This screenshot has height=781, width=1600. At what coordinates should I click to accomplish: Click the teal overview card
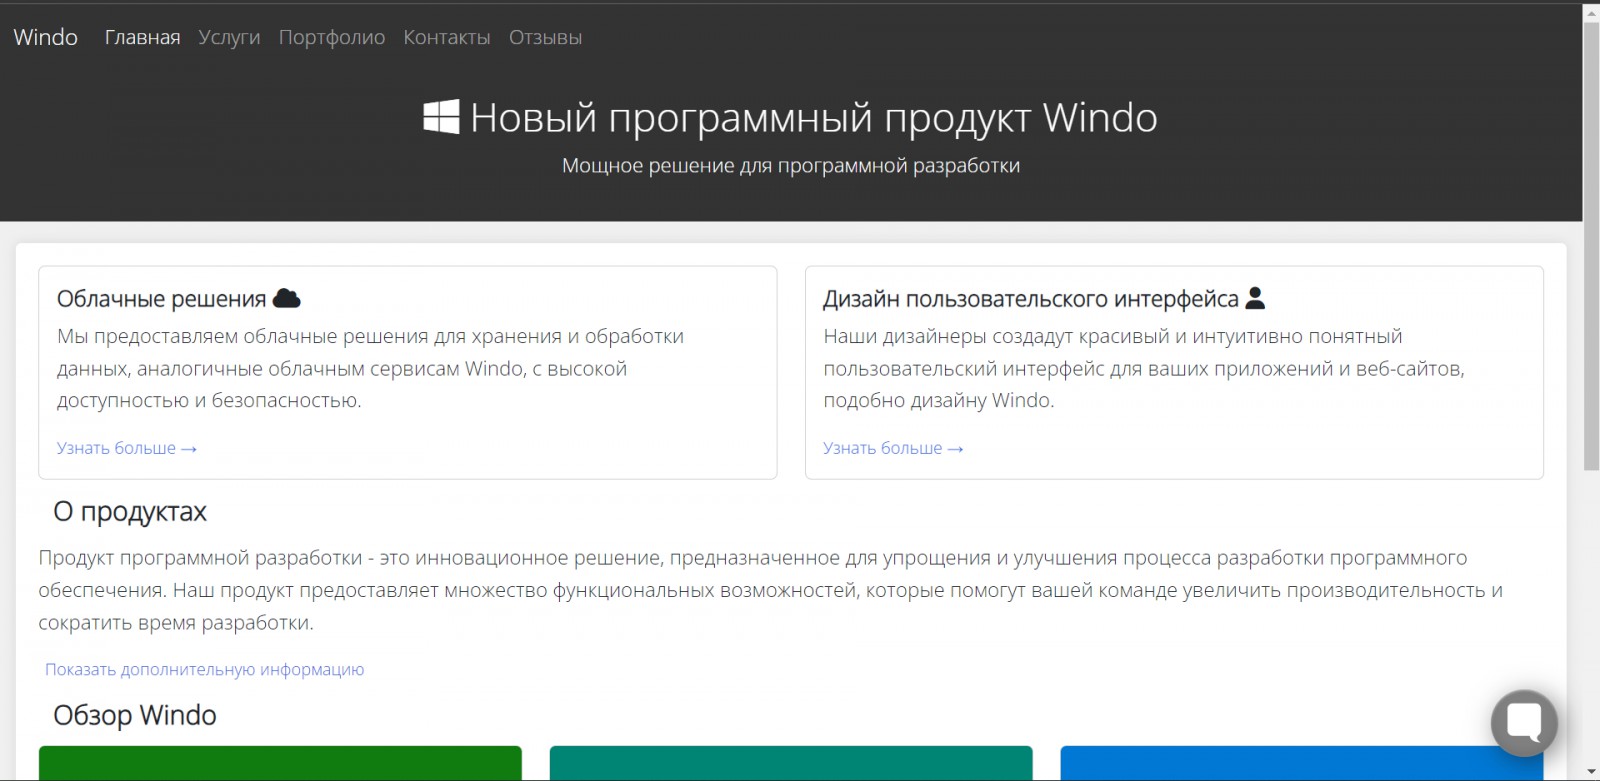(x=791, y=763)
